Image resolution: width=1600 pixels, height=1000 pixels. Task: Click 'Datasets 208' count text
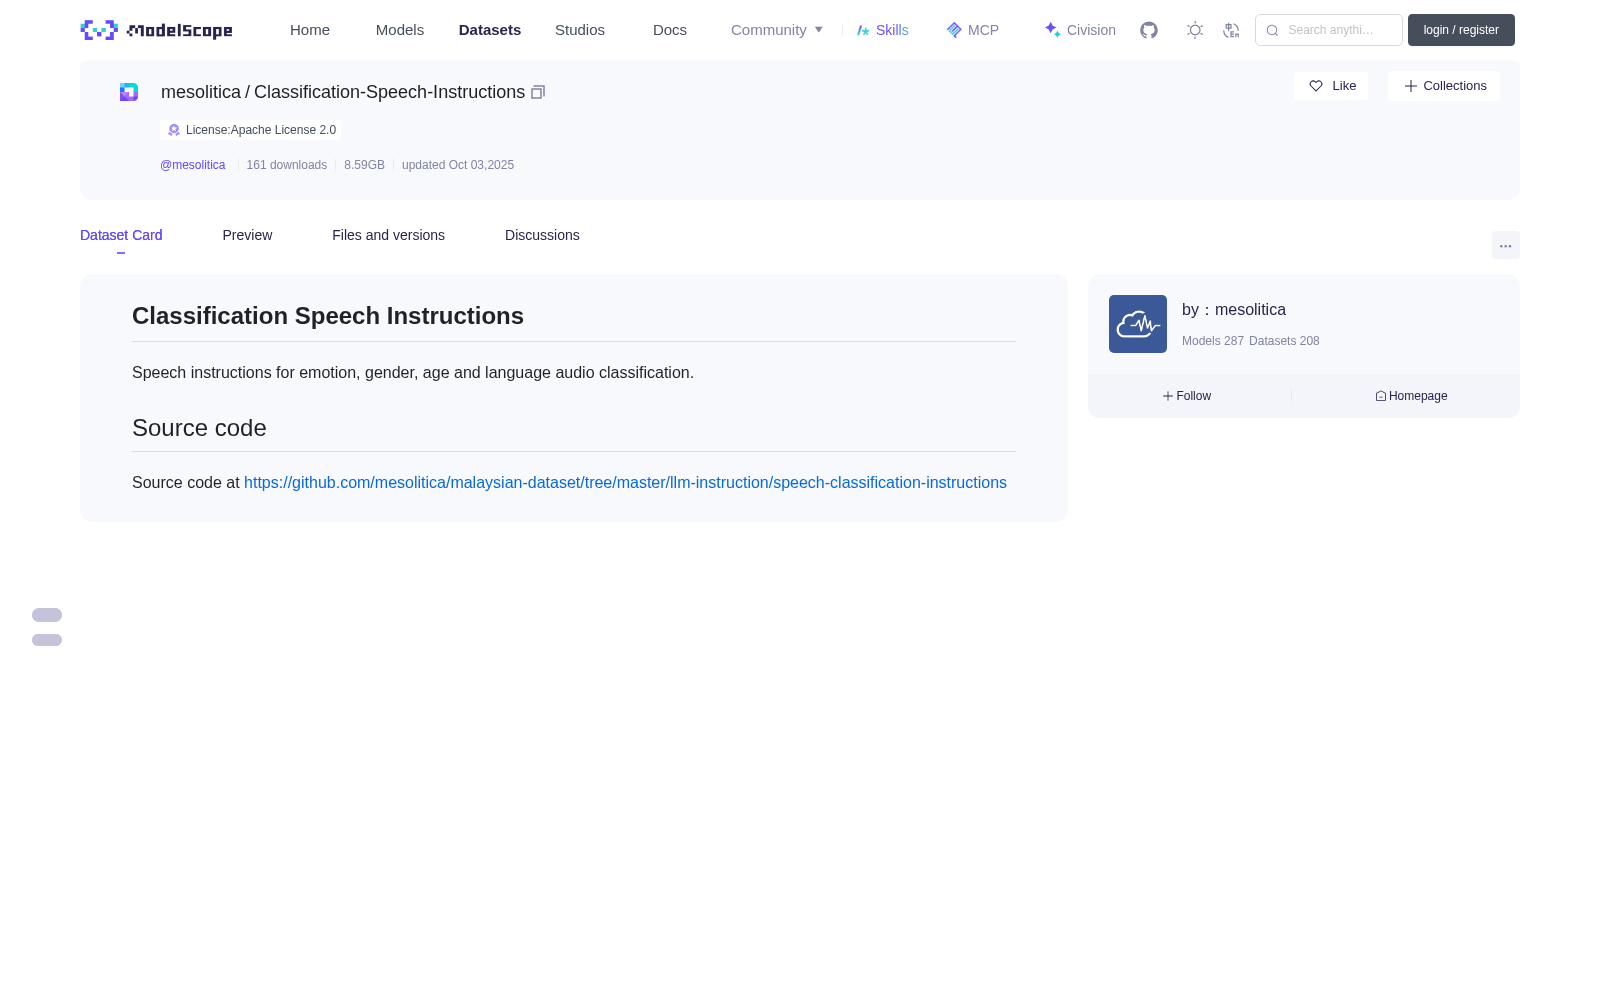click(x=1284, y=341)
